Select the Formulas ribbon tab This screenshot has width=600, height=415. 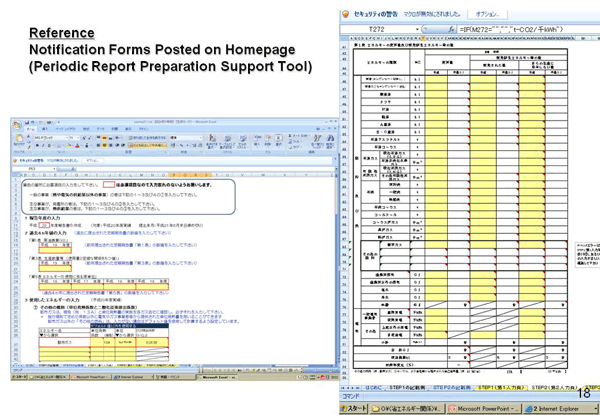[86, 129]
